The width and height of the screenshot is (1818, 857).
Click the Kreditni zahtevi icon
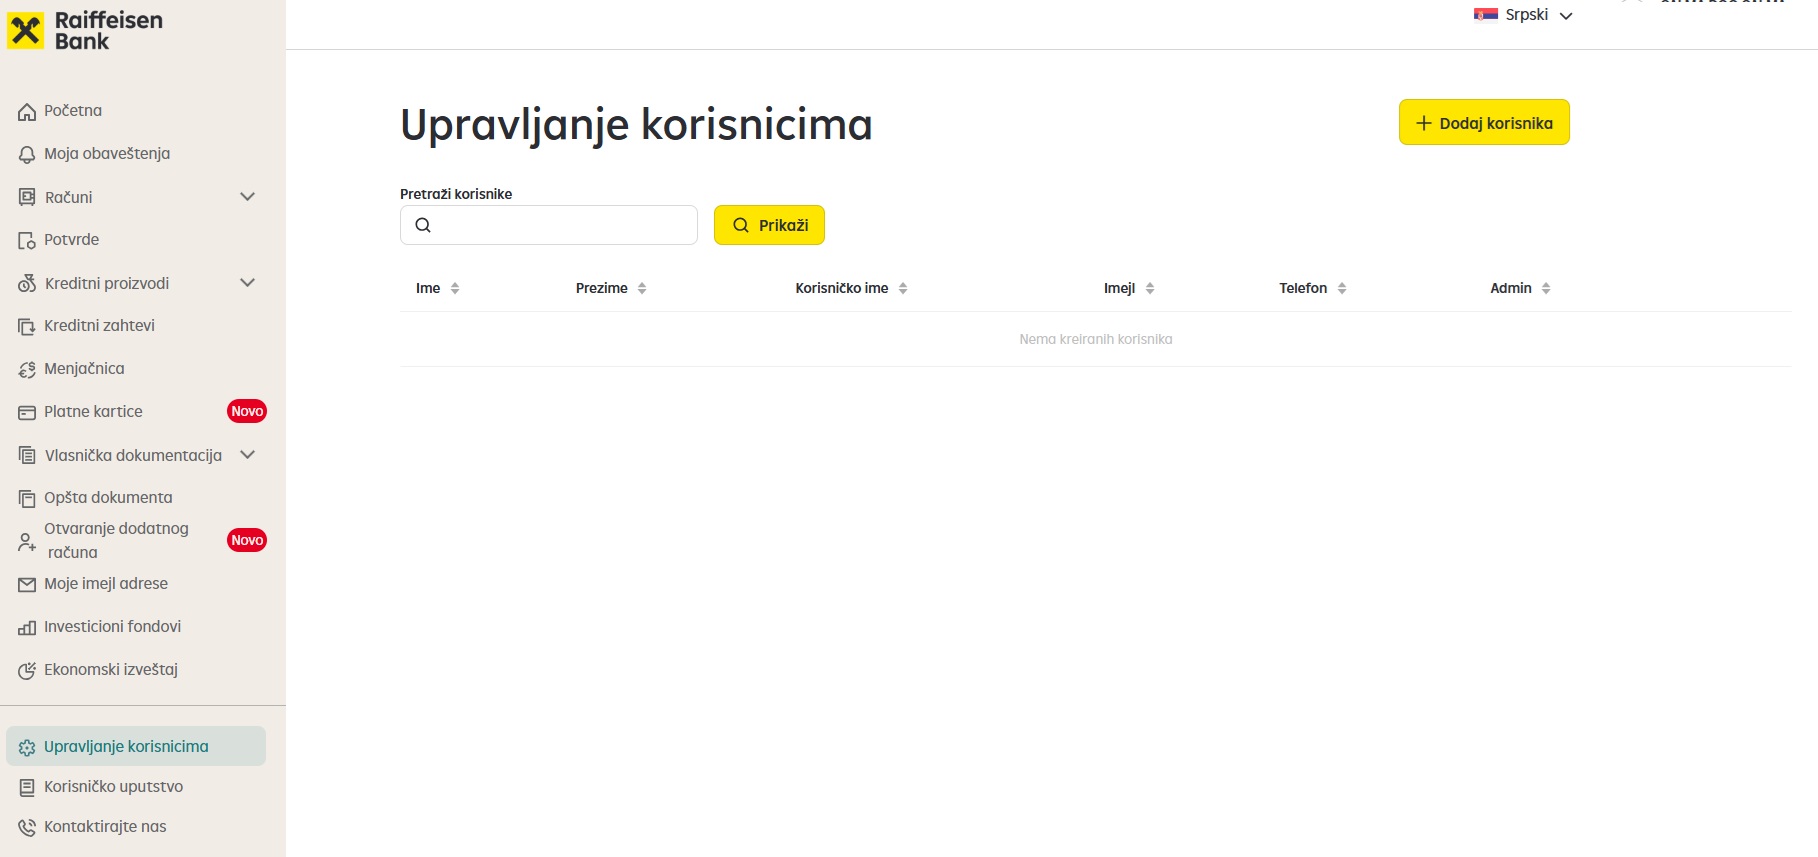[27, 327]
